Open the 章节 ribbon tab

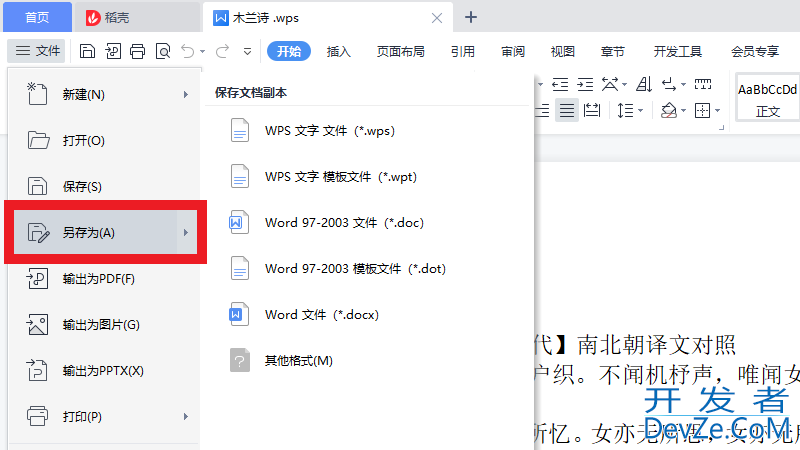point(613,52)
